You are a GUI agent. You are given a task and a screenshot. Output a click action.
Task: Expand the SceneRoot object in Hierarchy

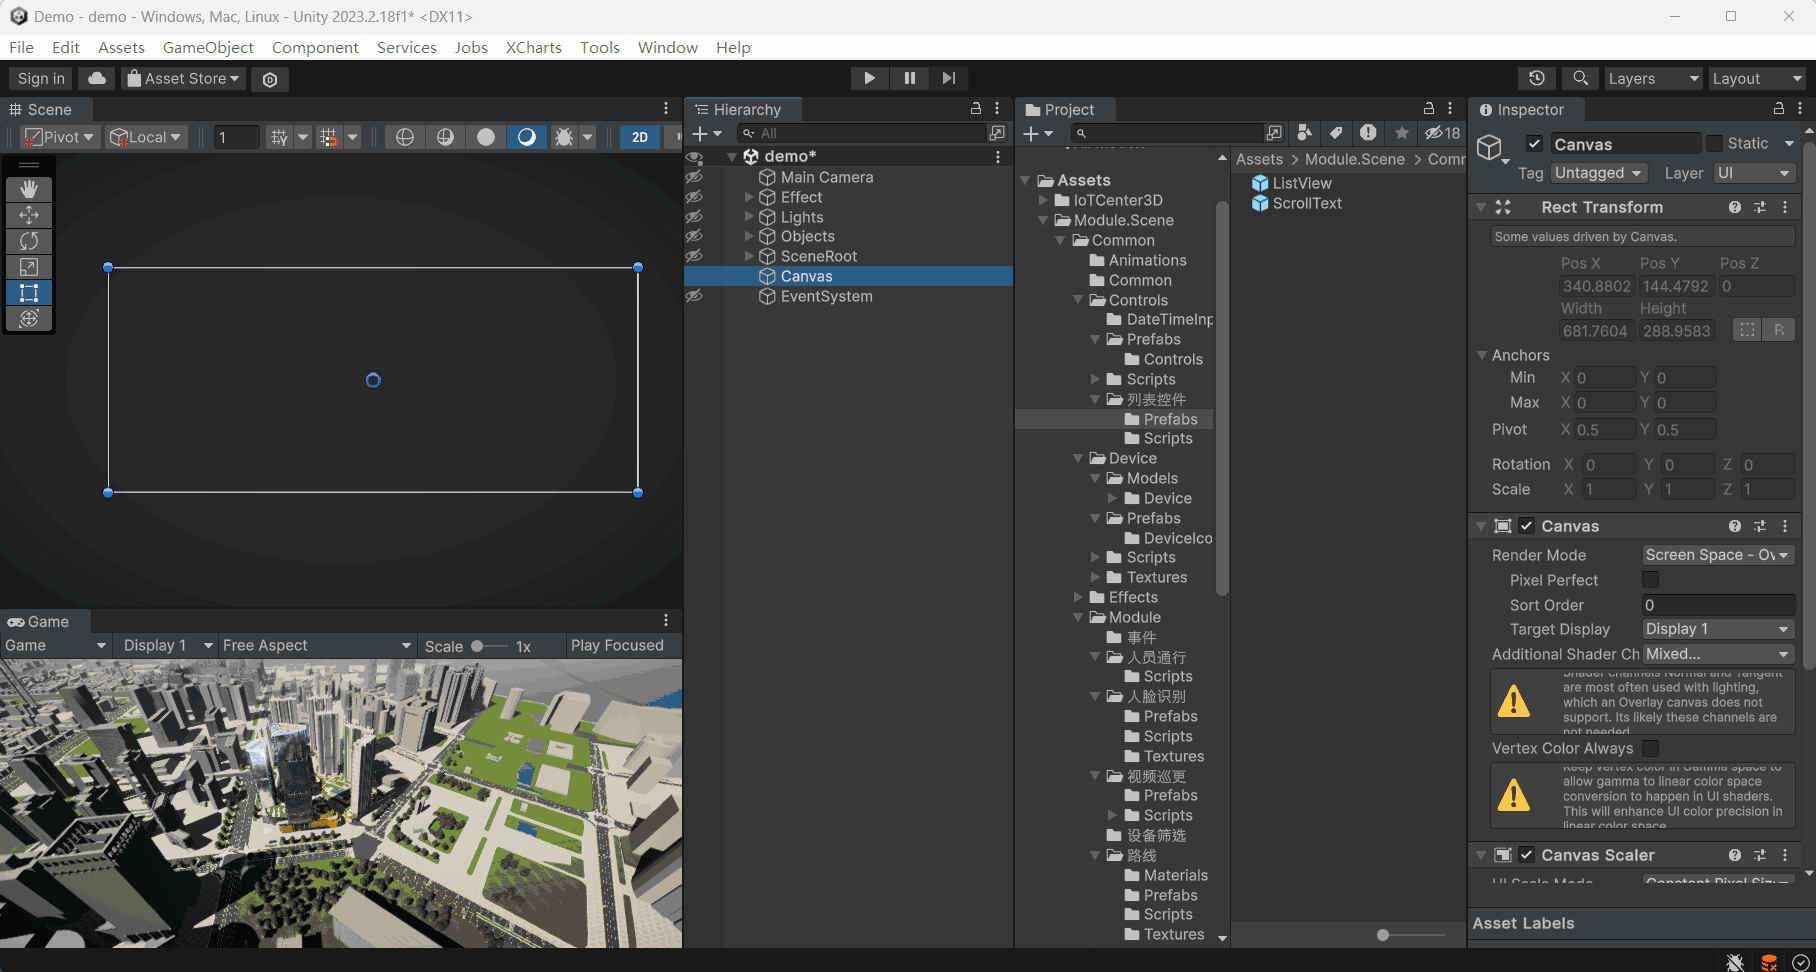(x=749, y=256)
